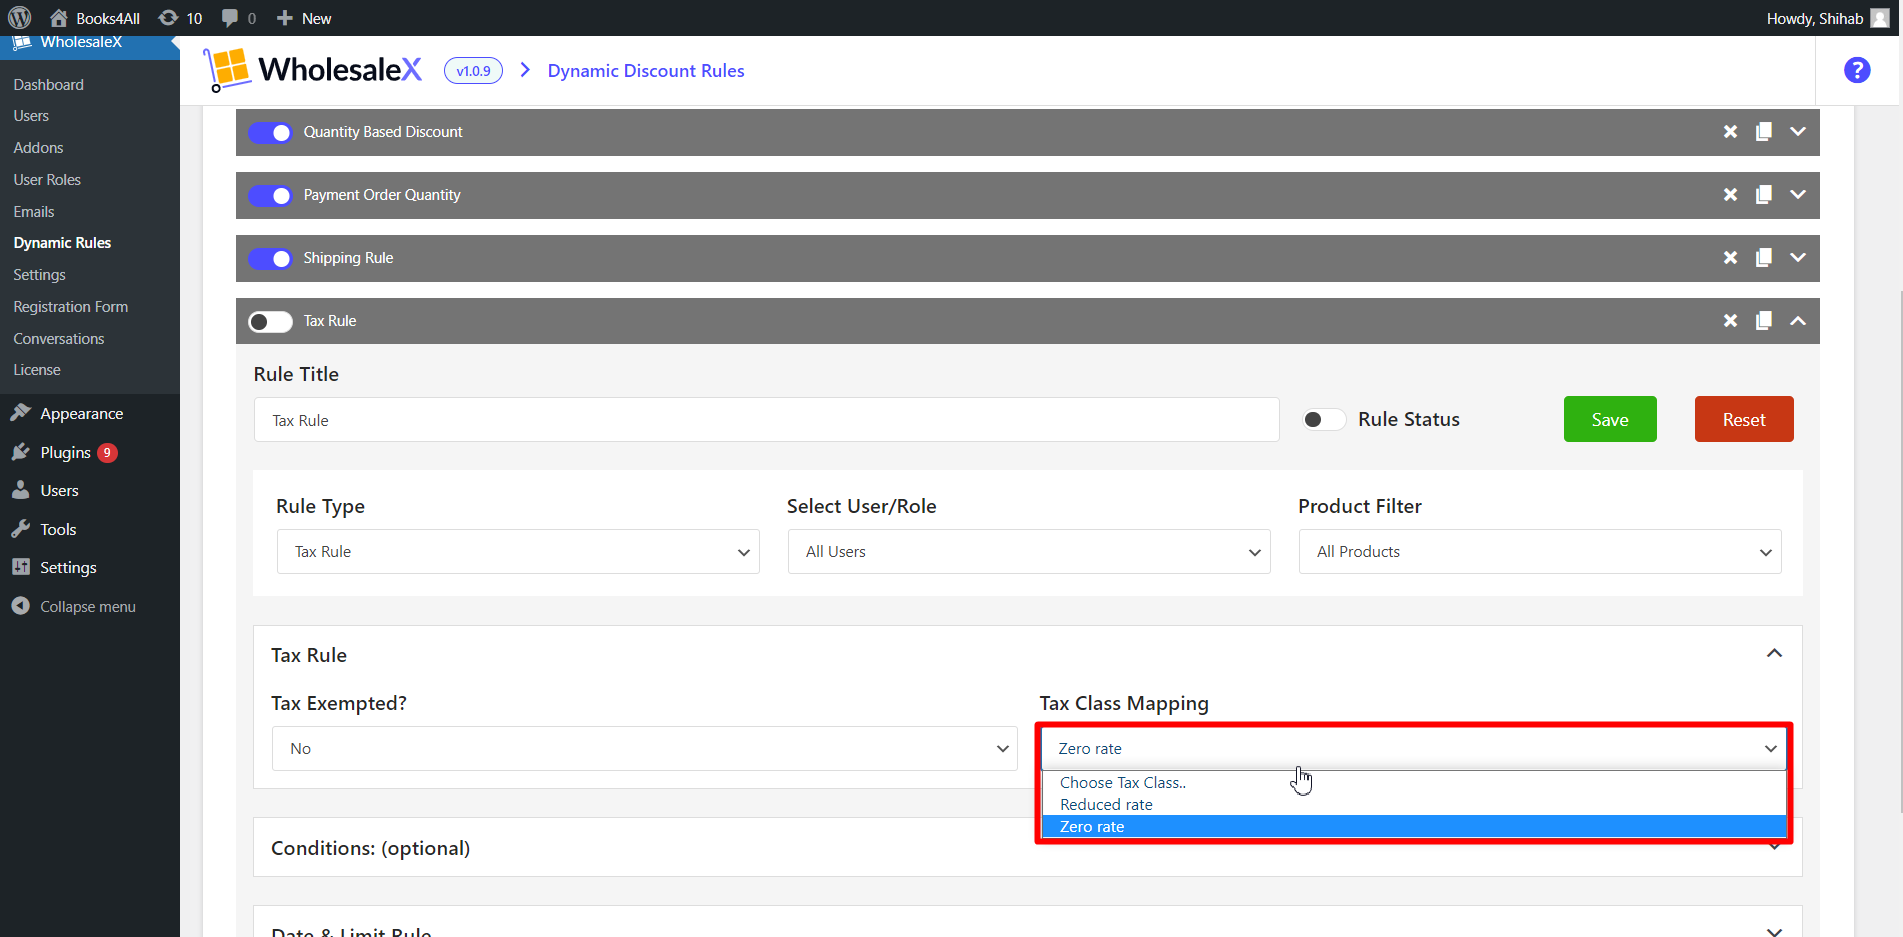Duplicate the Quantity Based Discount rule
1903x937 pixels.
pyautogui.click(x=1764, y=132)
